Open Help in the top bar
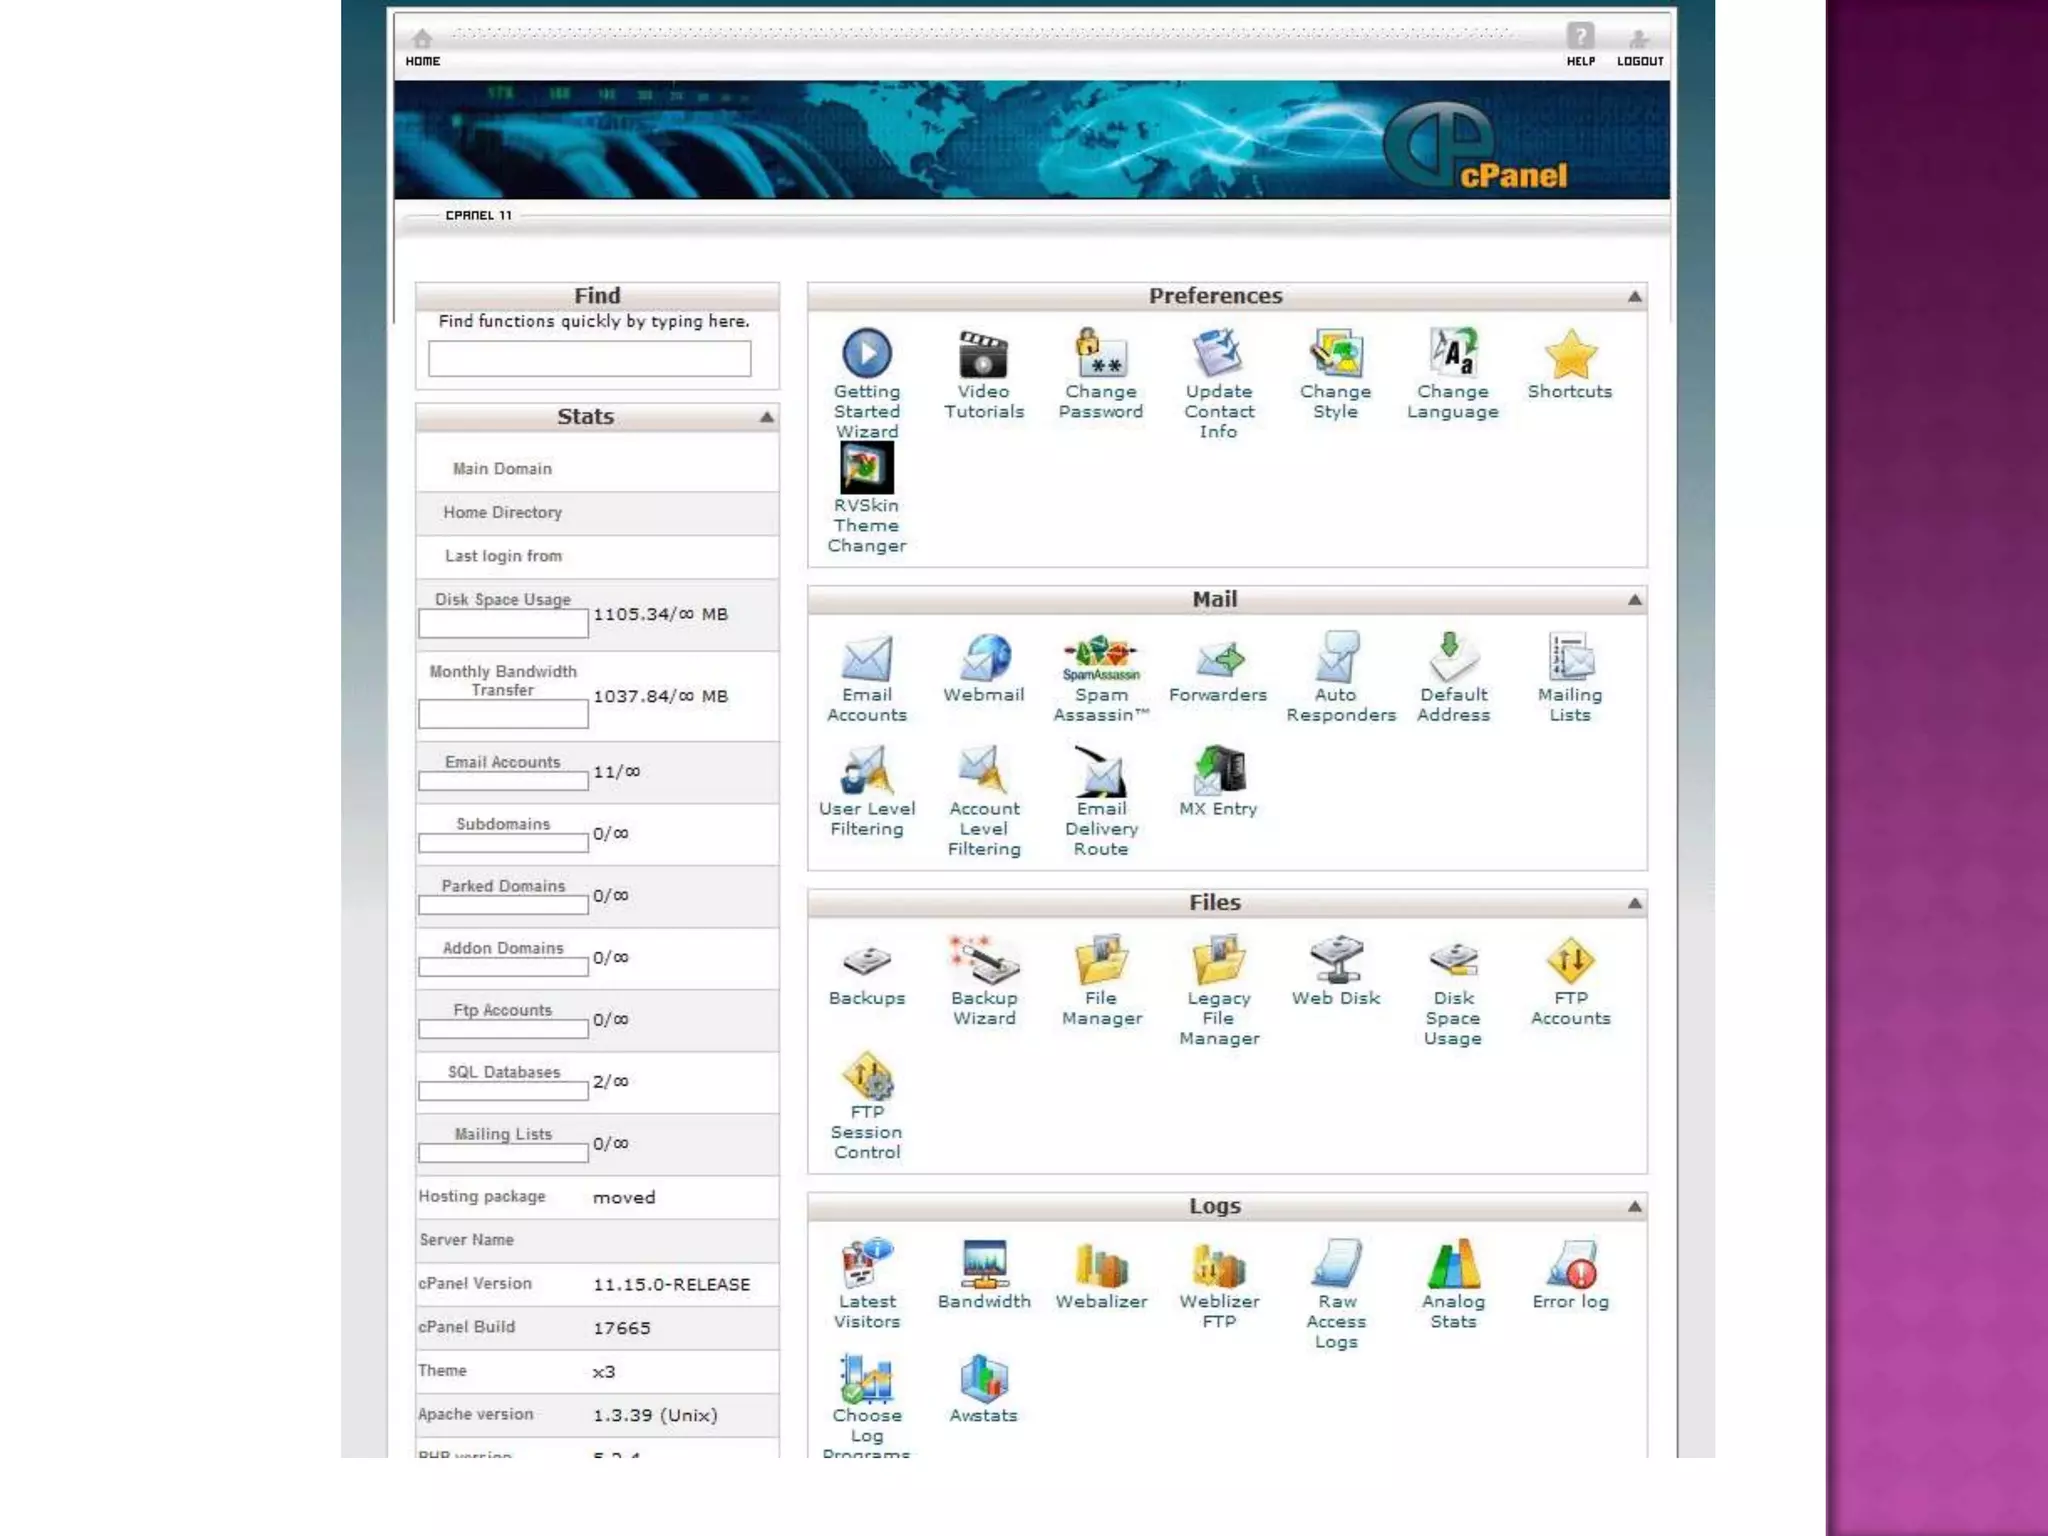The width and height of the screenshot is (2048, 1536). pos(1580,44)
